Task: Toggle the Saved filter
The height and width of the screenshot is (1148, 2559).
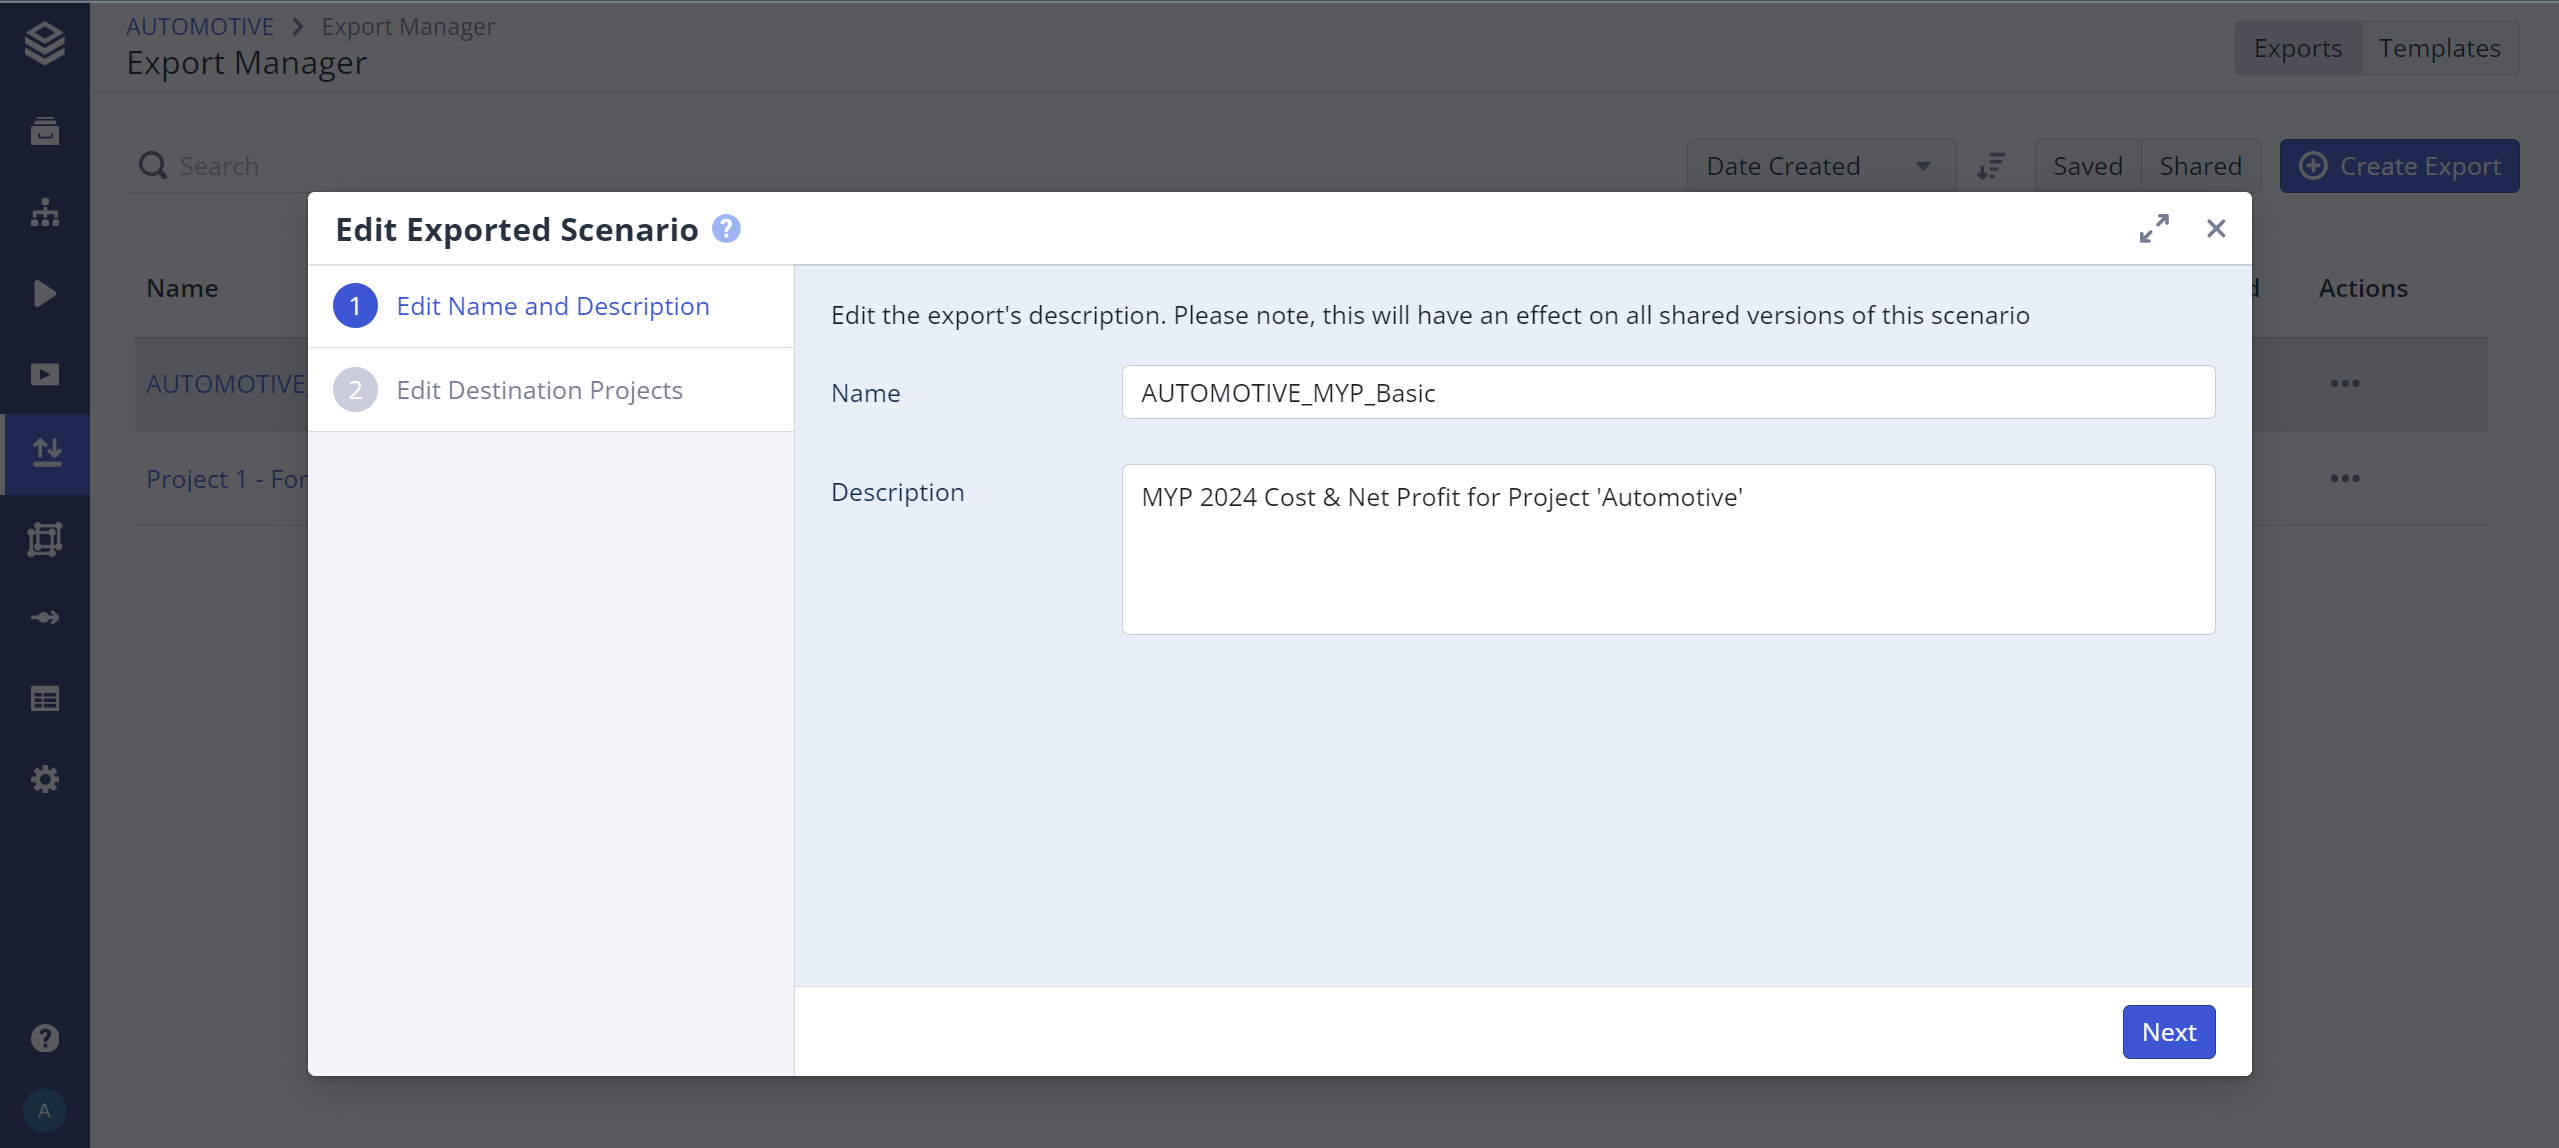Action: click(2087, 166)
